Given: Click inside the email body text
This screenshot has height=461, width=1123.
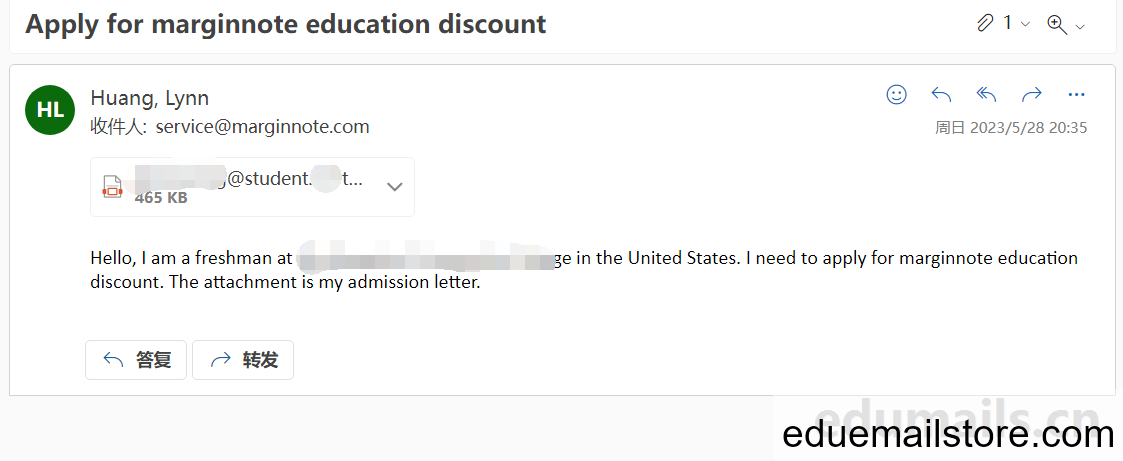Looking at the screenshot, I should tap(584, 270).
